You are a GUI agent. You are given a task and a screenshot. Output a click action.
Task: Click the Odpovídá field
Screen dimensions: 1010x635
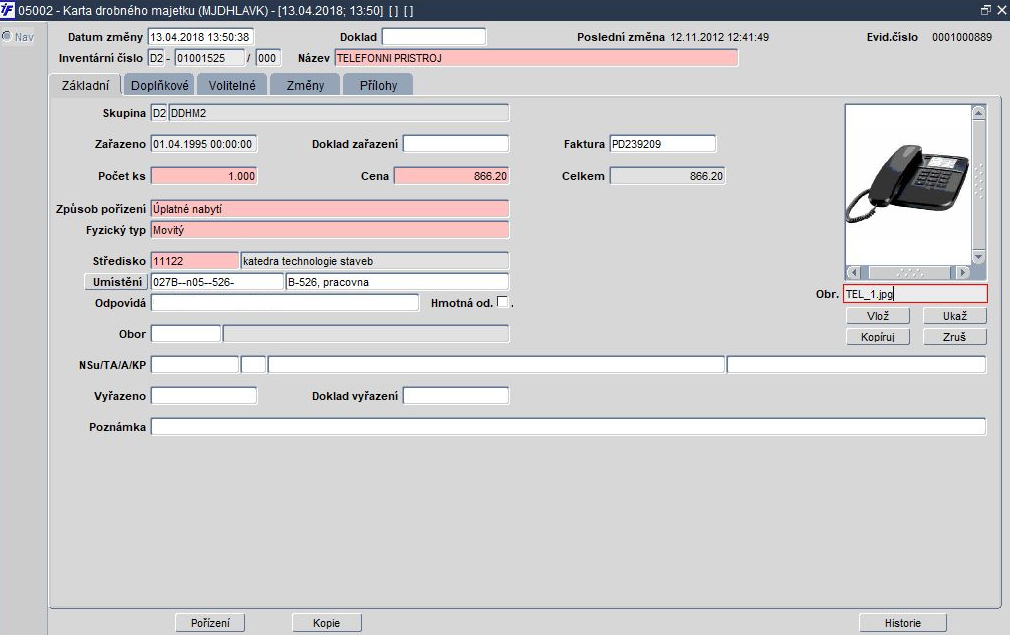285,303
